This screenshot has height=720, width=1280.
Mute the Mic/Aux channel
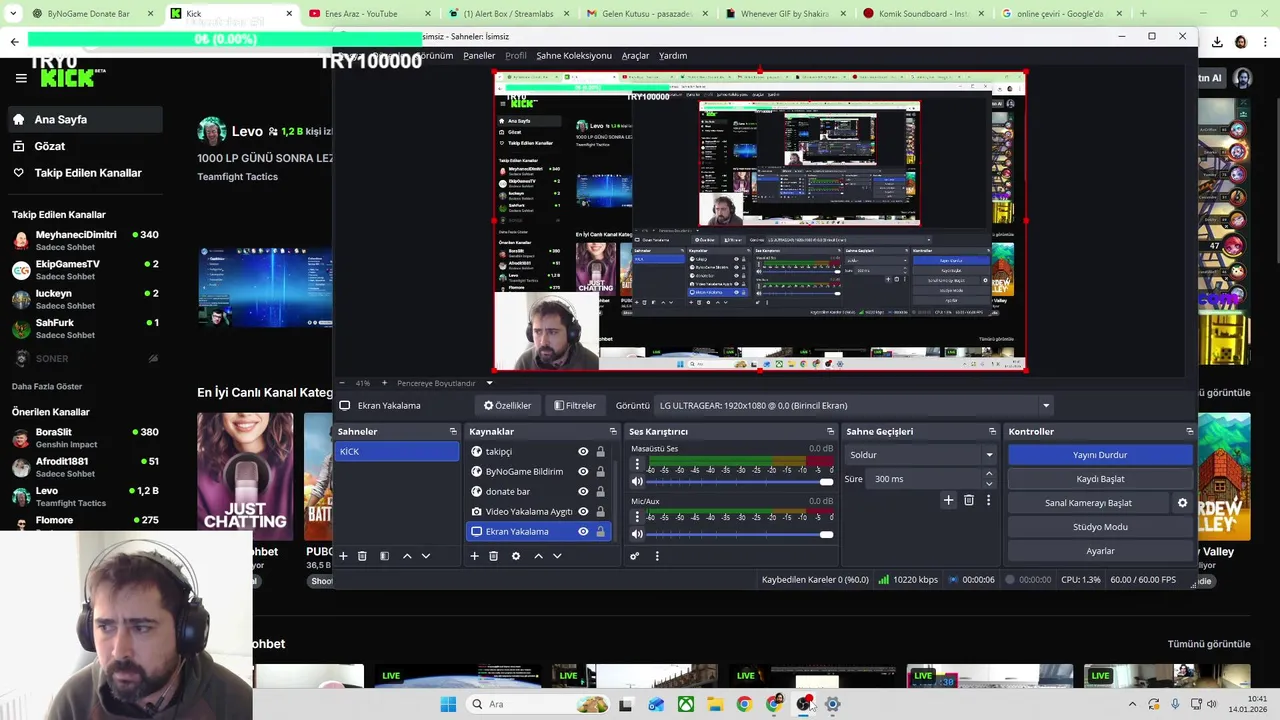tap(637, 534)
